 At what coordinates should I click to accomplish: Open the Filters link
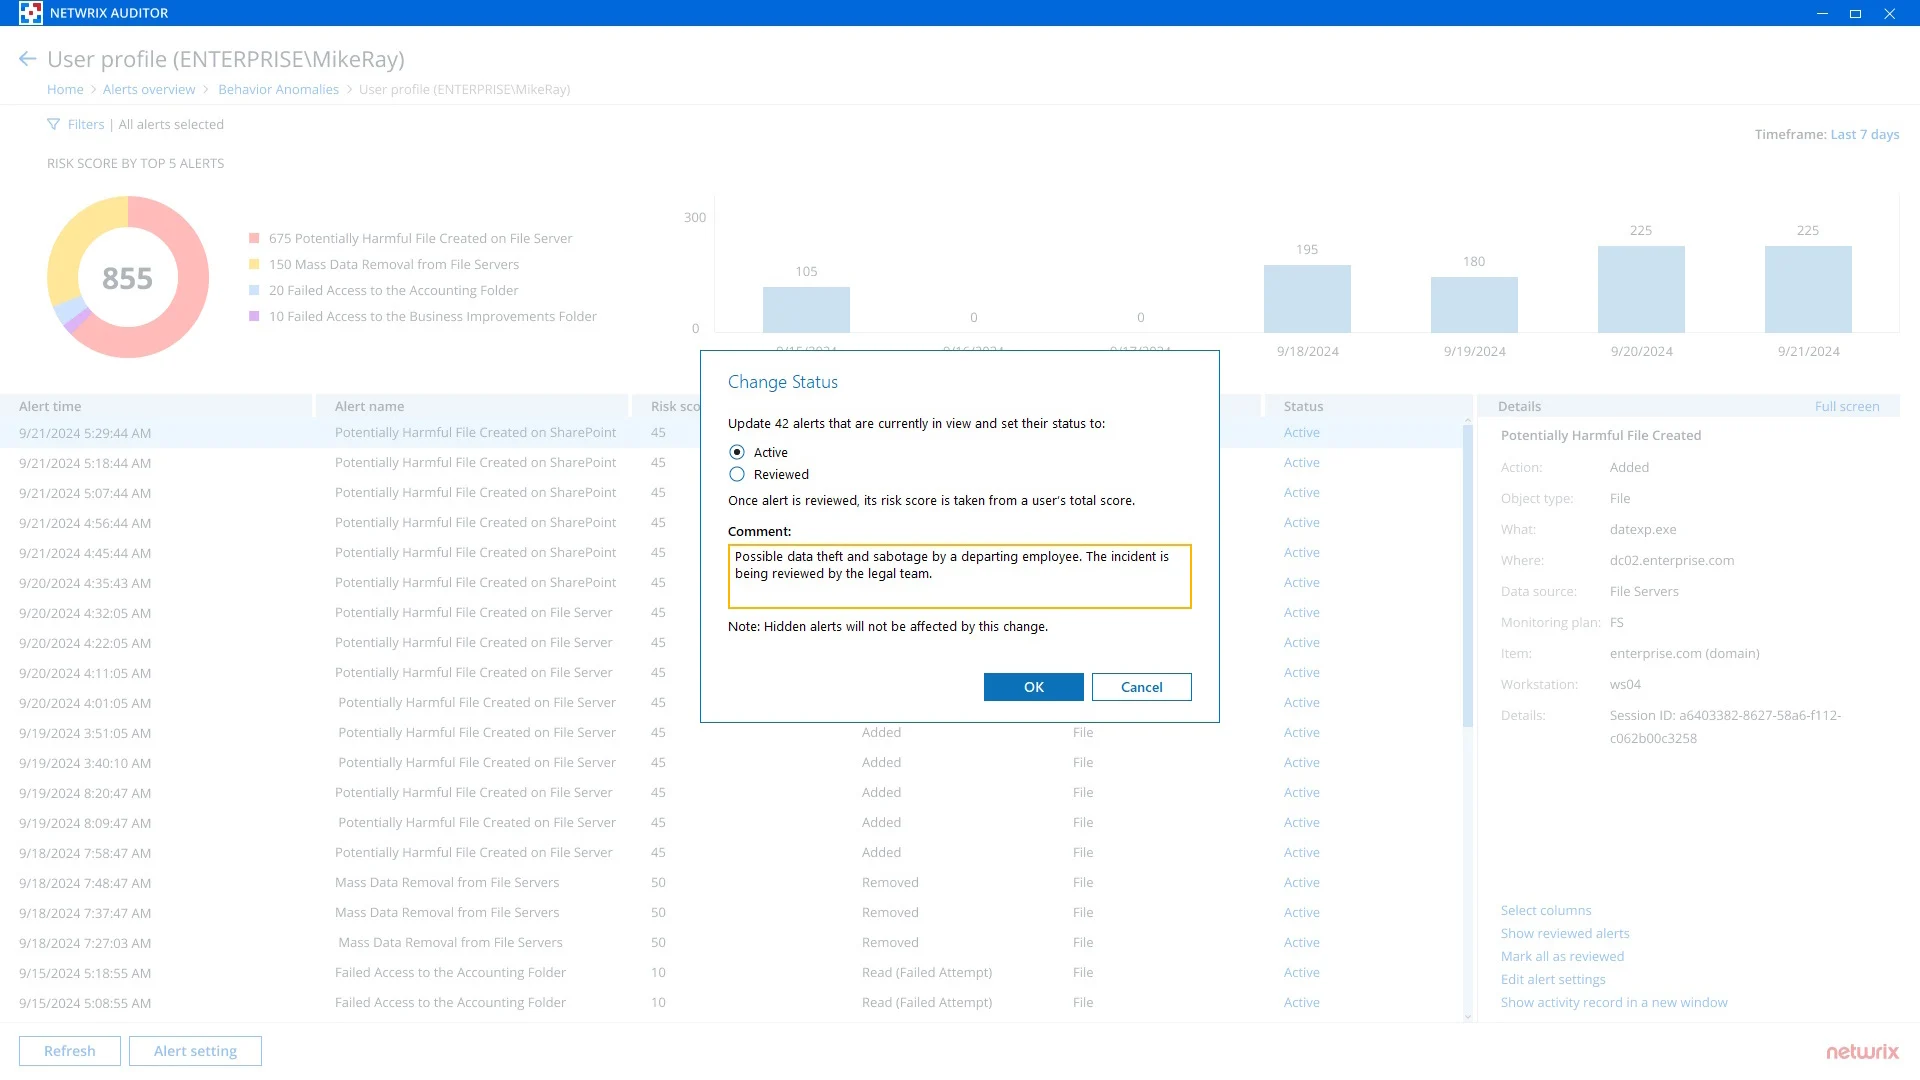[x=86, y=125]
